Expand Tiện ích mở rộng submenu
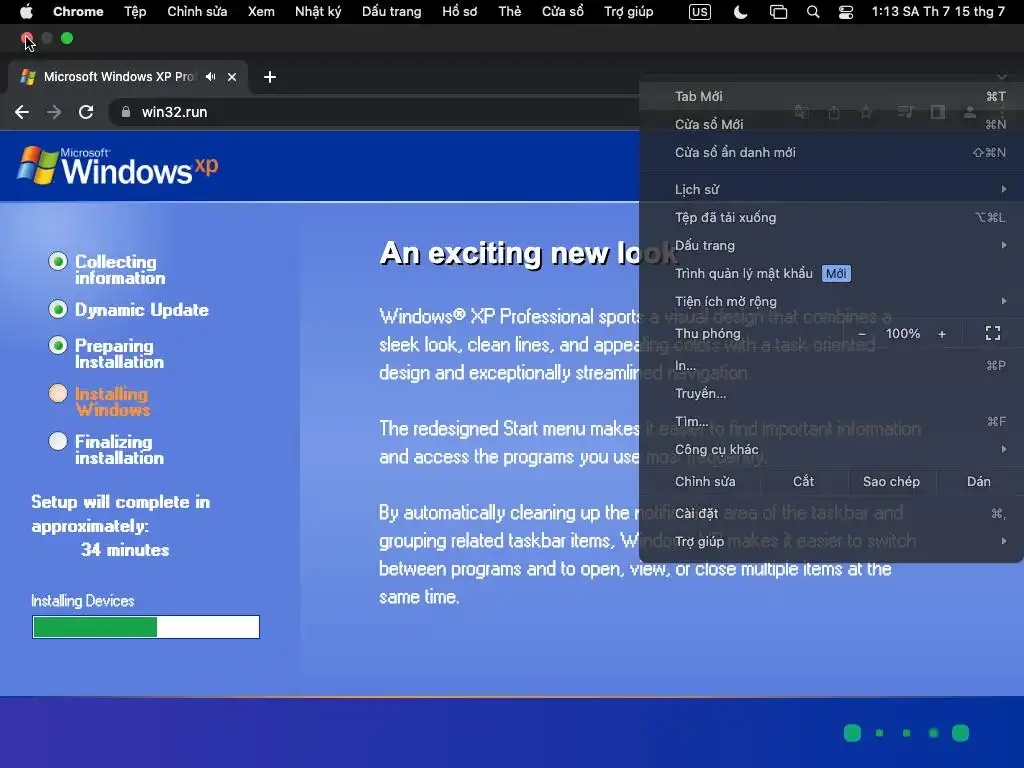The height and width of the screenshot is (768, 1024). pyautogui.click(x=831, y=302)
